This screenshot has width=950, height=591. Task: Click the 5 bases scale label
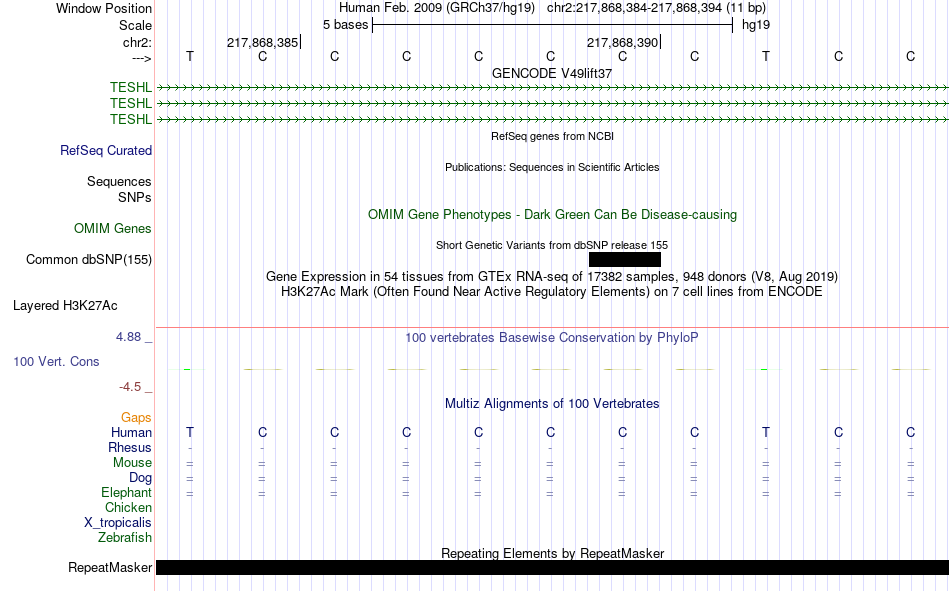coord(345,25)
